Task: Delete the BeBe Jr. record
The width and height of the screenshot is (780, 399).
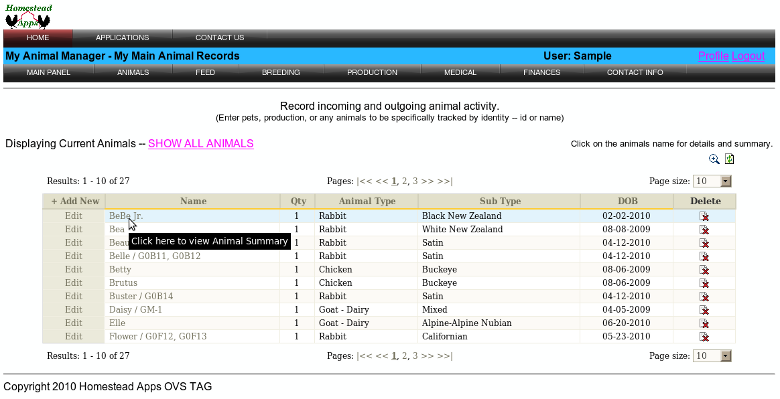Action: point(704,216)
